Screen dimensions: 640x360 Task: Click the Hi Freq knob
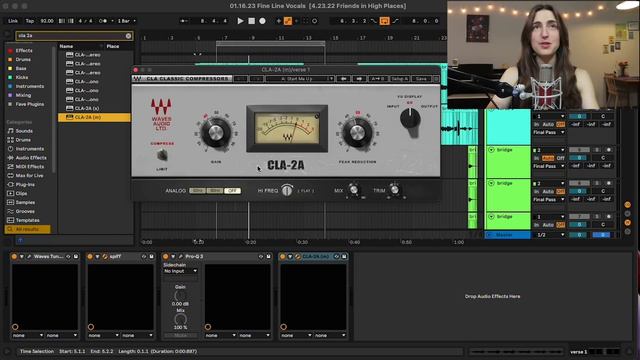click(287, 190)
